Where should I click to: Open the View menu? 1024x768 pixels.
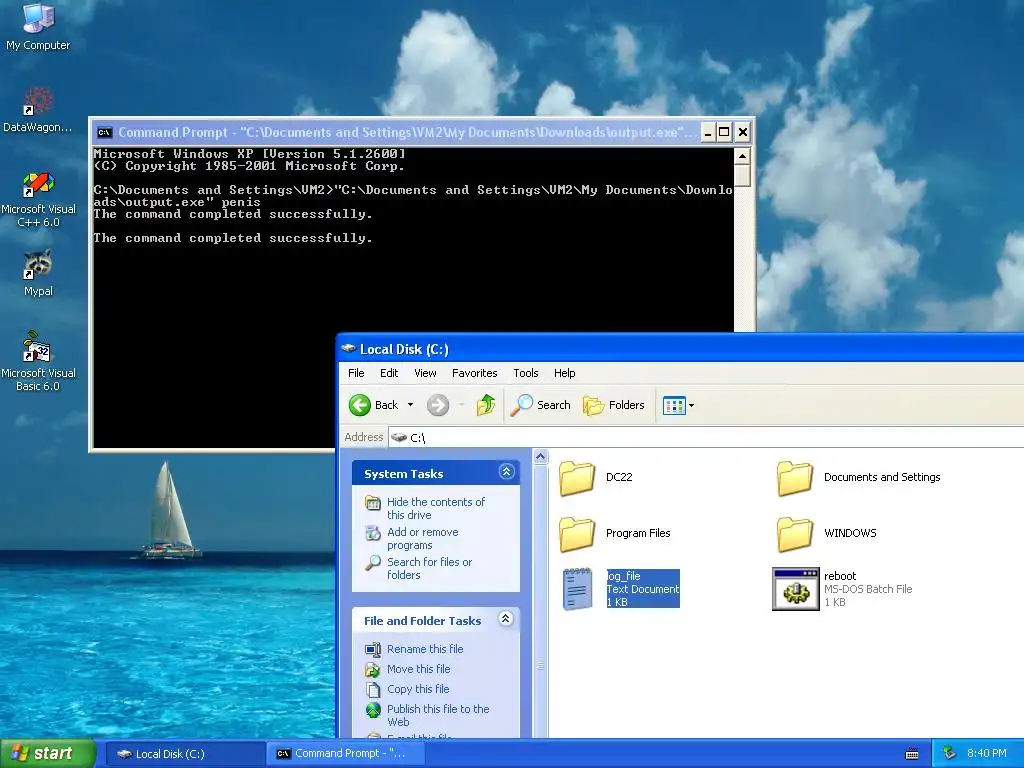(x=425, y=373)
